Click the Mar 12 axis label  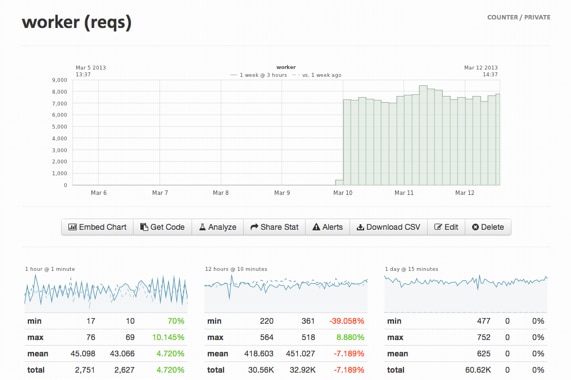(465, 193)
